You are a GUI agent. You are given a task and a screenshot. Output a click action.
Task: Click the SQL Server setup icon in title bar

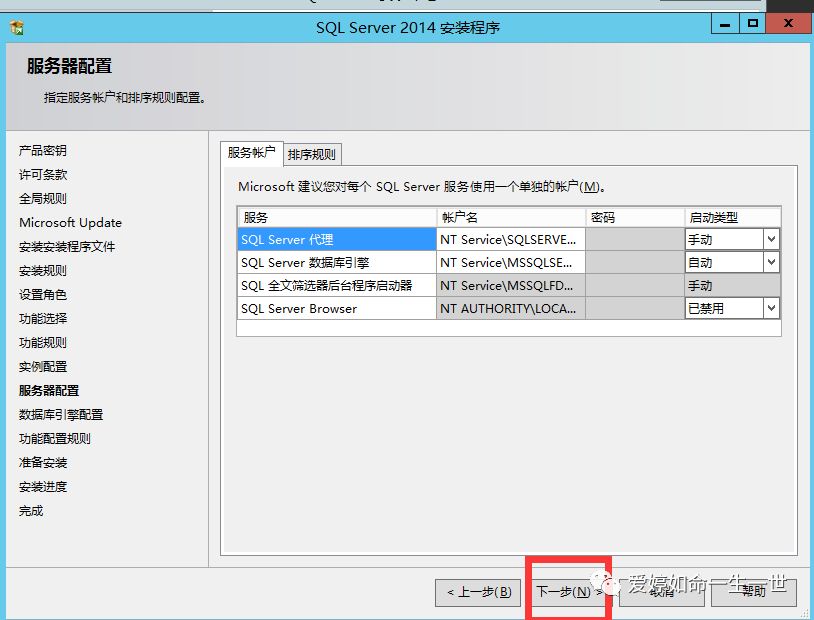click(17, 28)
